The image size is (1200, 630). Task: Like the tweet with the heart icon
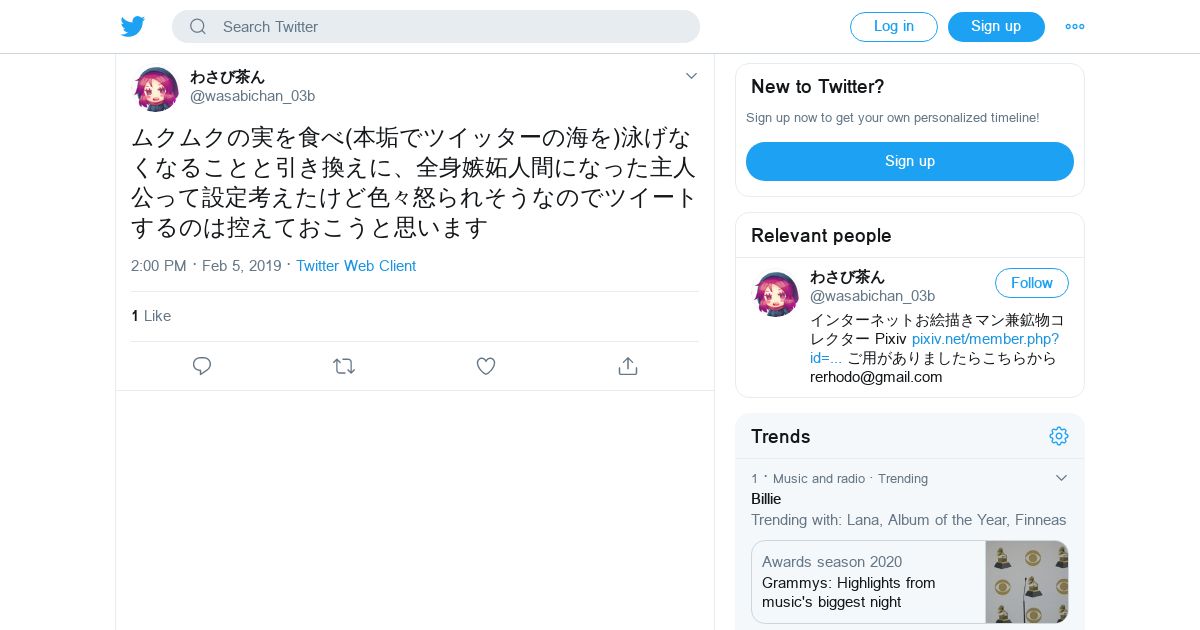(x=486, y=366)
